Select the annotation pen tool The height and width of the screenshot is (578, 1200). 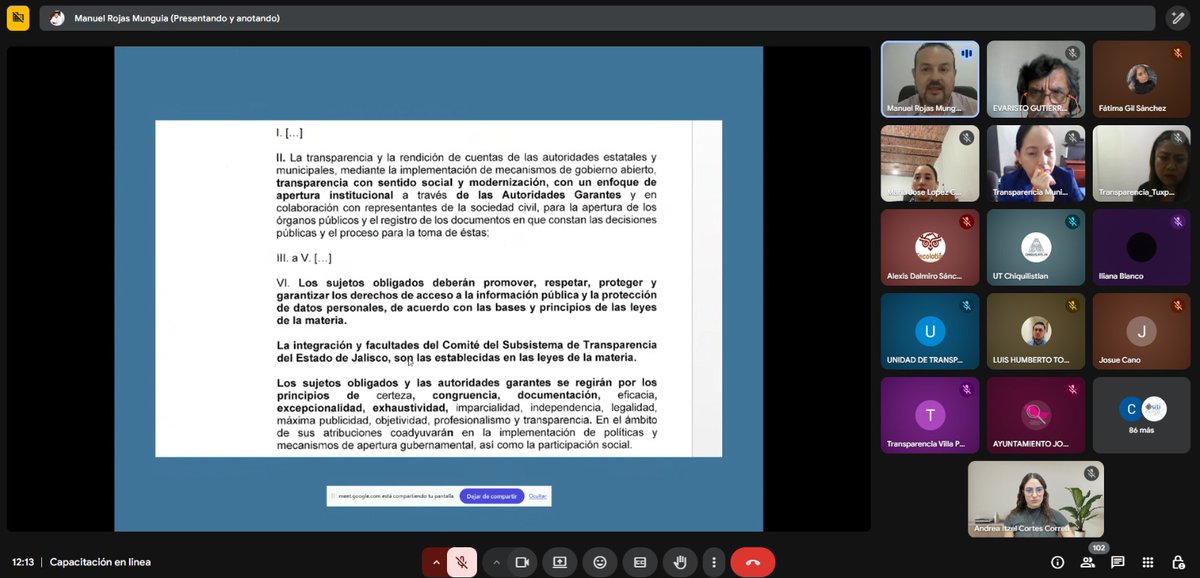tap(1178, 17)
